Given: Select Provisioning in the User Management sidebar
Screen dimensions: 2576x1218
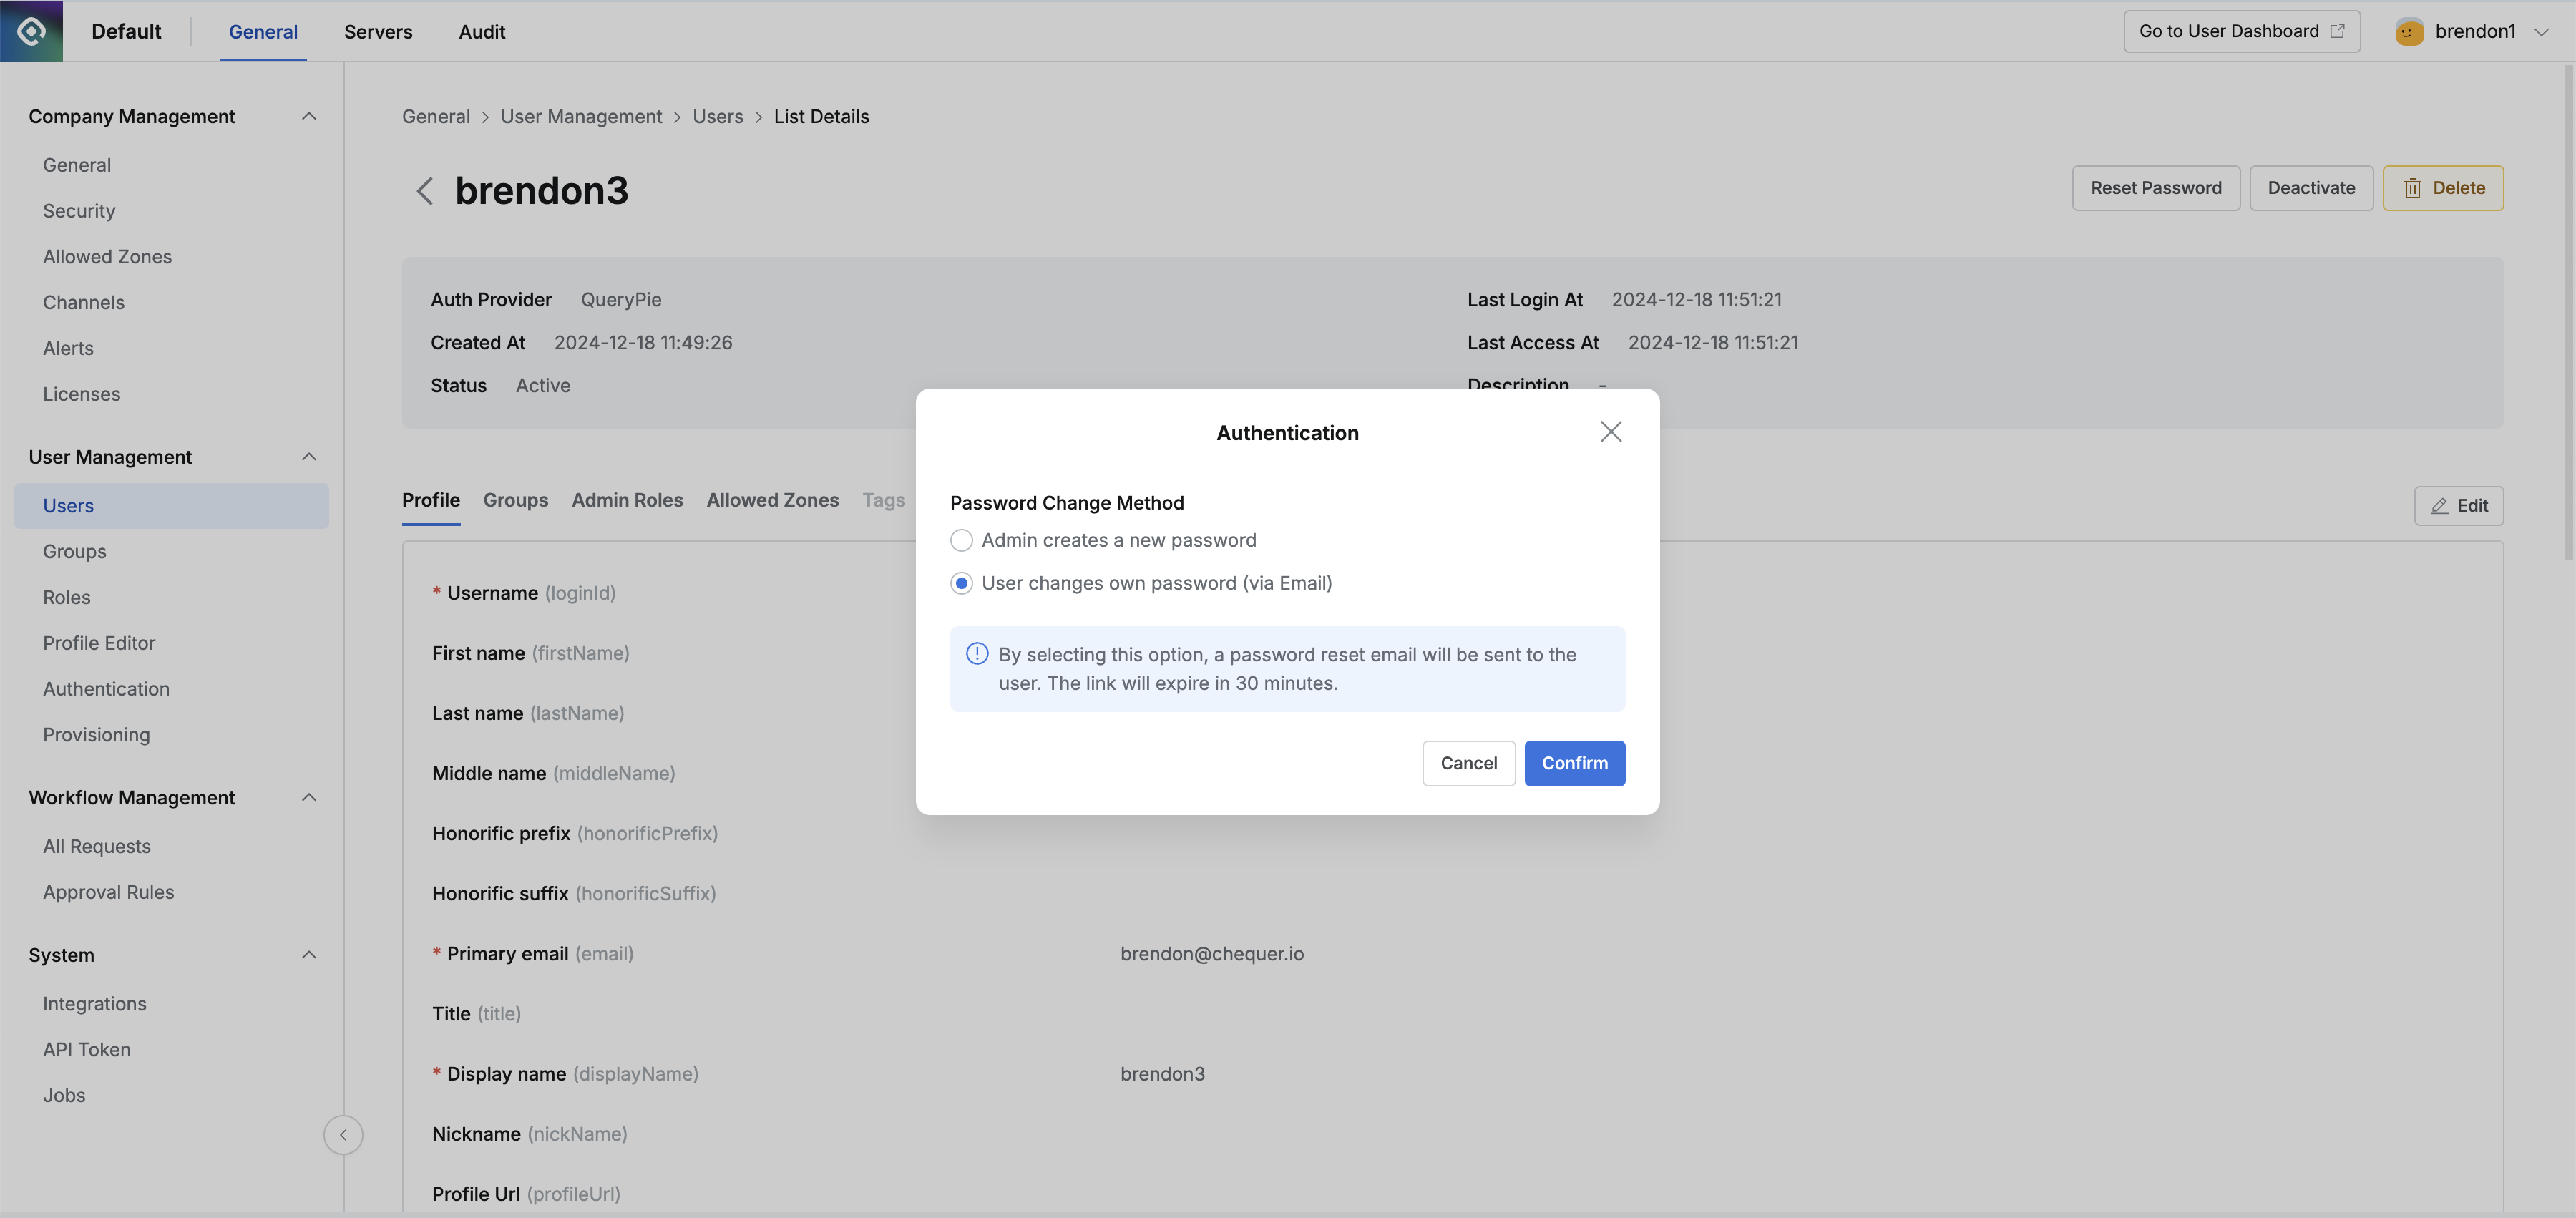Looking at the screenshot, I should click(96, 734).
